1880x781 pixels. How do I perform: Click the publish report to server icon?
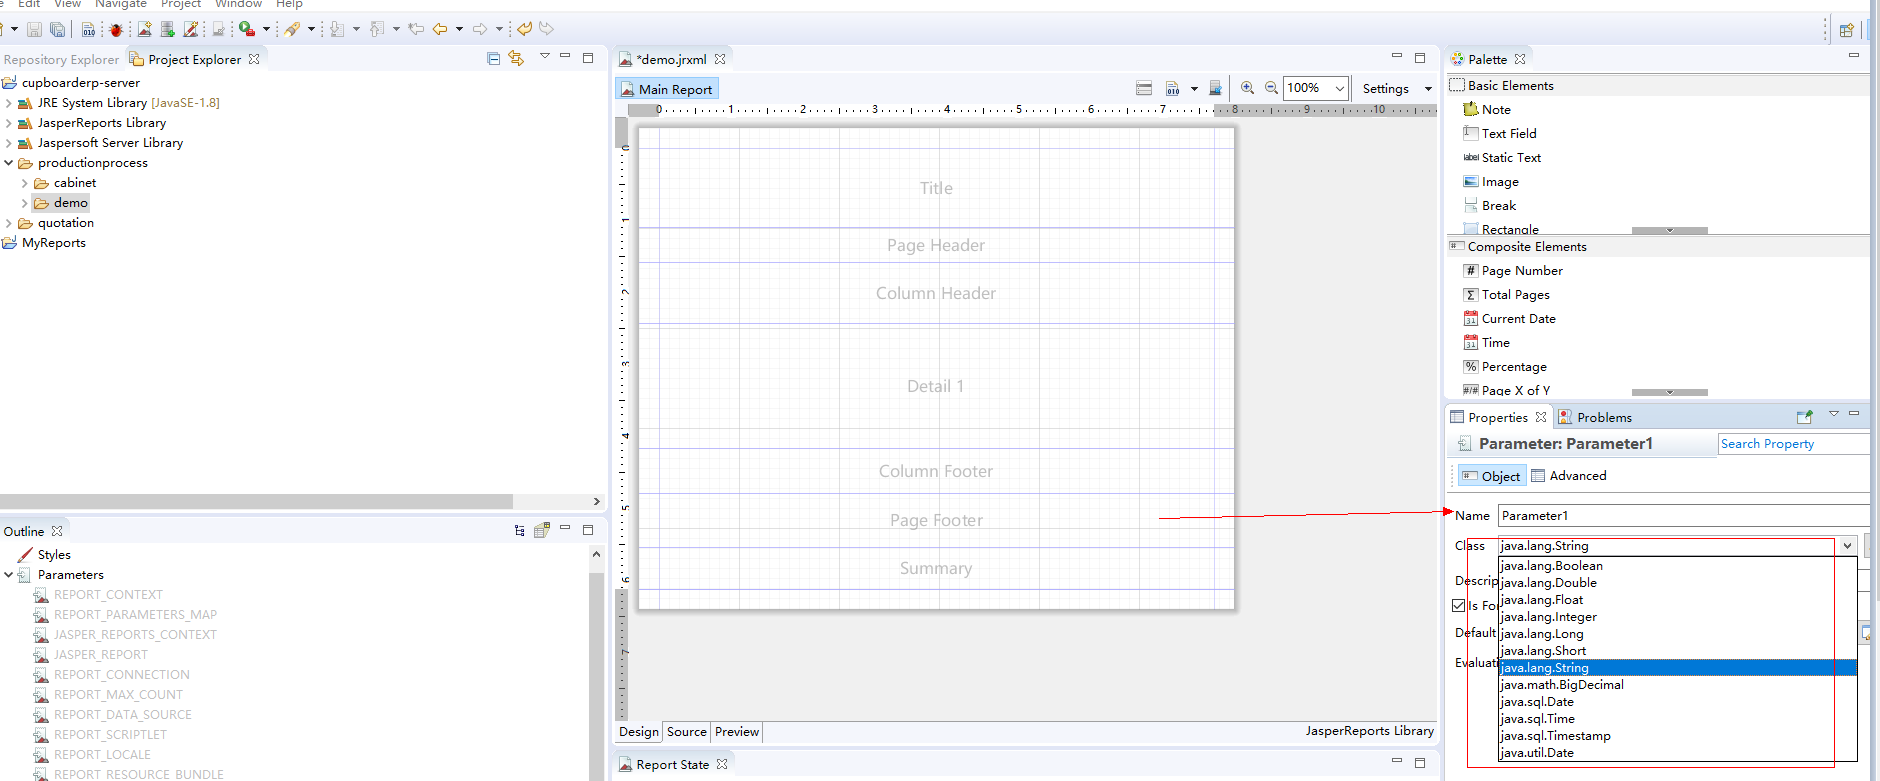pyautogui.click(x=1215, y=88)
